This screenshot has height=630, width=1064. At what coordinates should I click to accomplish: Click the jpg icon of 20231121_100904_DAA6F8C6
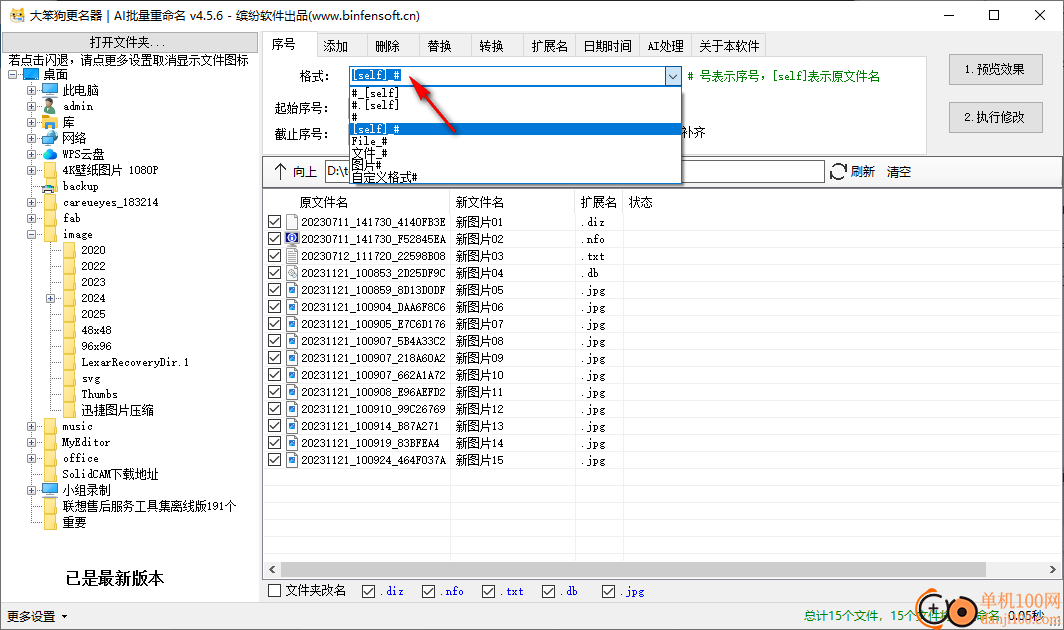coord(292,307)
